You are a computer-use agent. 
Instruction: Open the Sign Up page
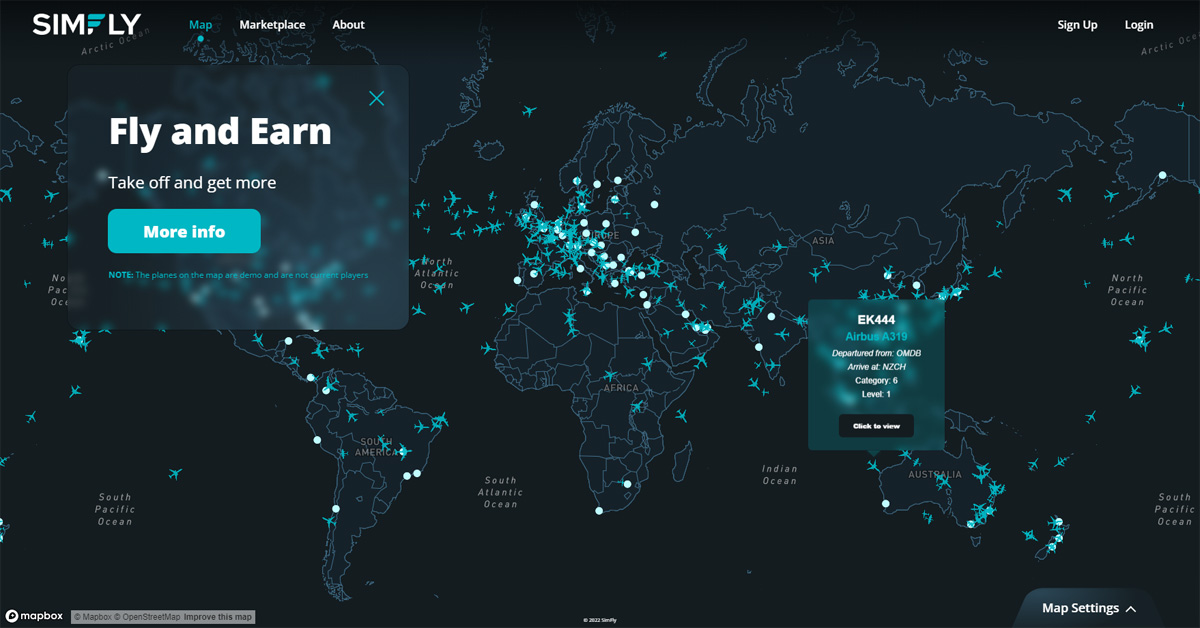click(x=1077, y=25)
